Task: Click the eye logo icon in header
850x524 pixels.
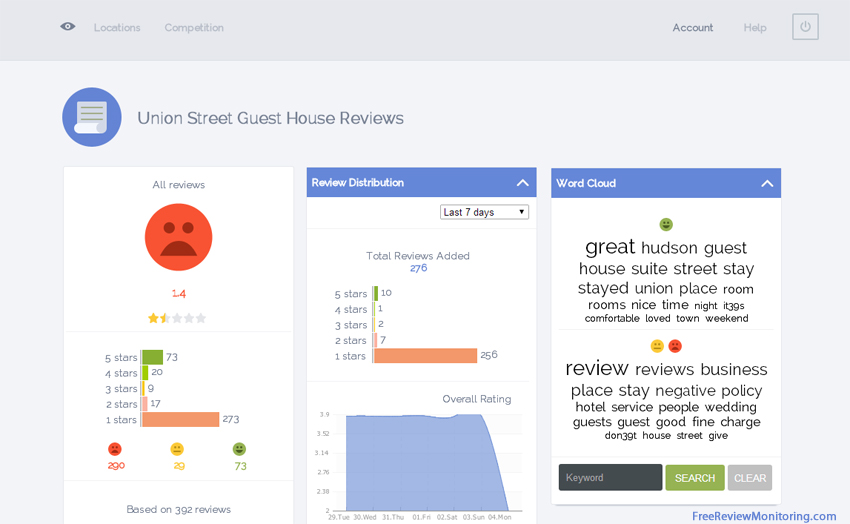Action: click(68, 27)
